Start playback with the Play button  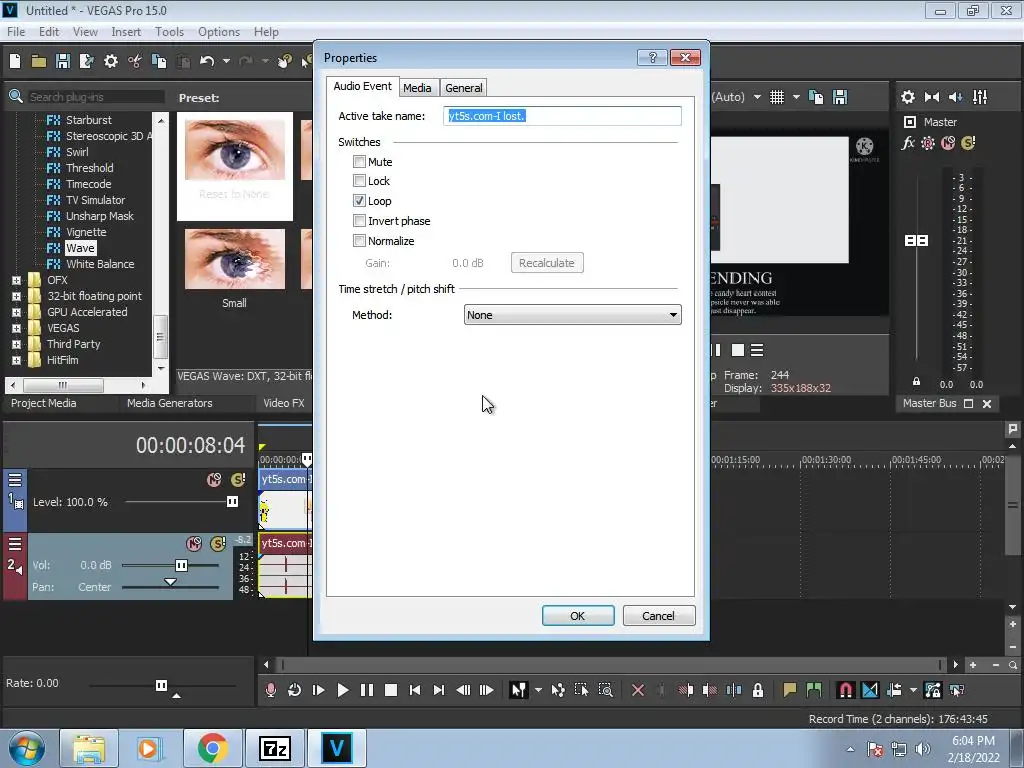(x=343, y=690)
